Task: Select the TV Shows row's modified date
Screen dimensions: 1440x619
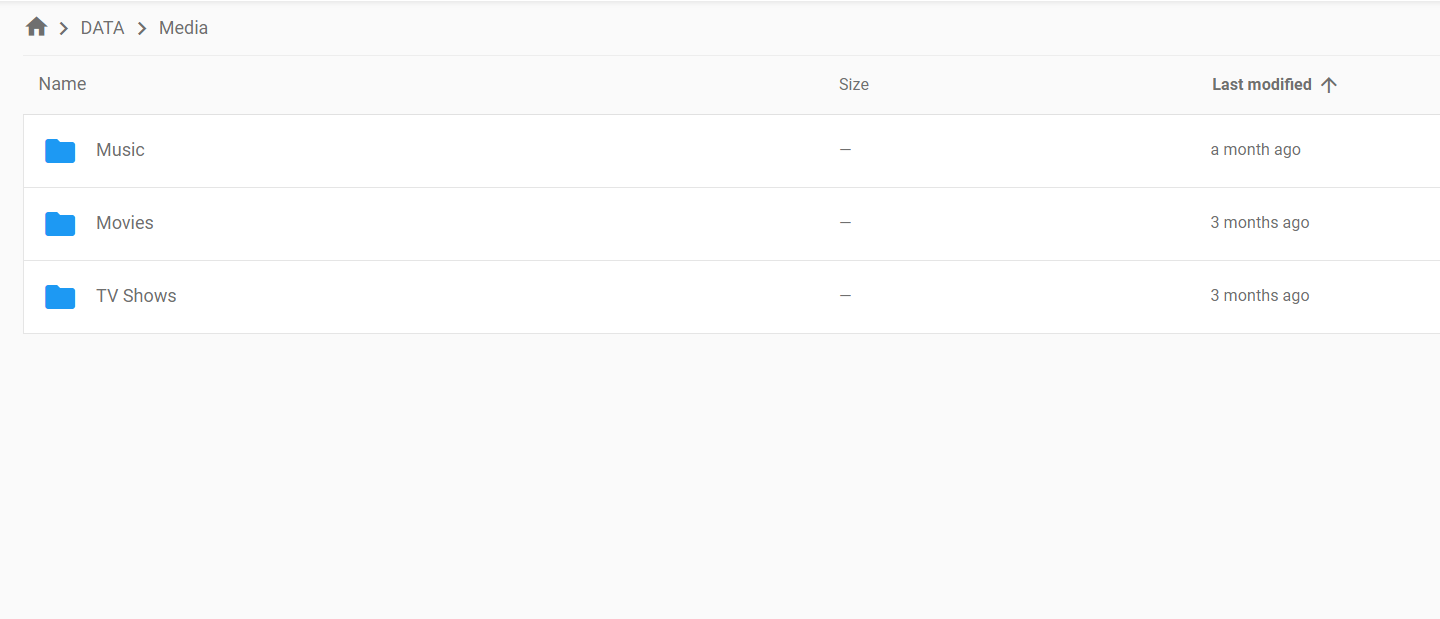Action: pyautogui.click(x=1260, y=296)
